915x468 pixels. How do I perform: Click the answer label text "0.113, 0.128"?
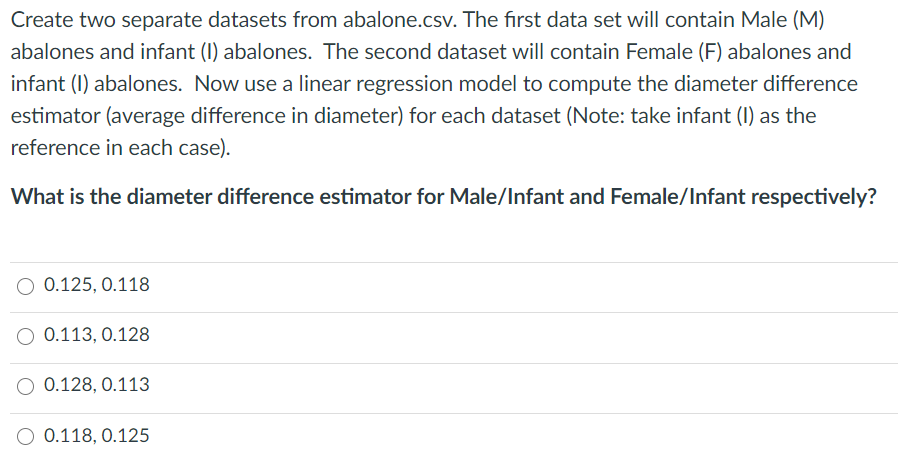click(97, 335)
